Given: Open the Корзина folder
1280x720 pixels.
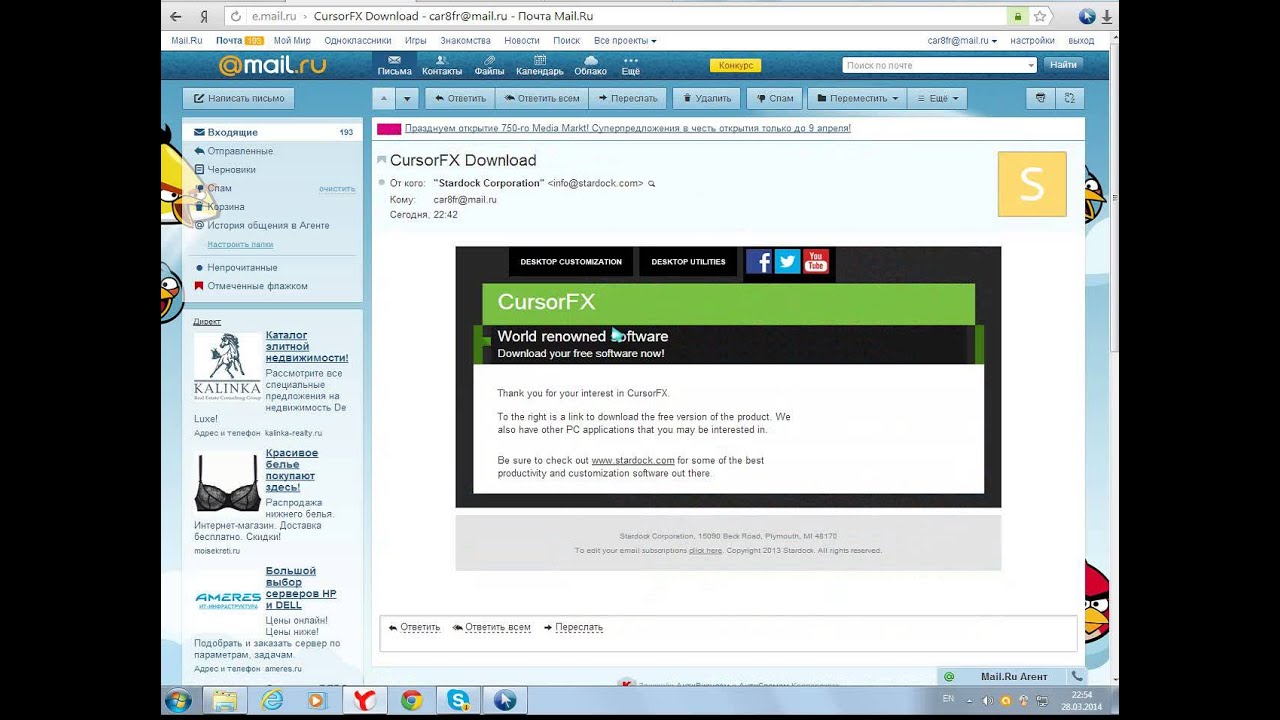Looking at the screenshot, I should (226, 207).
